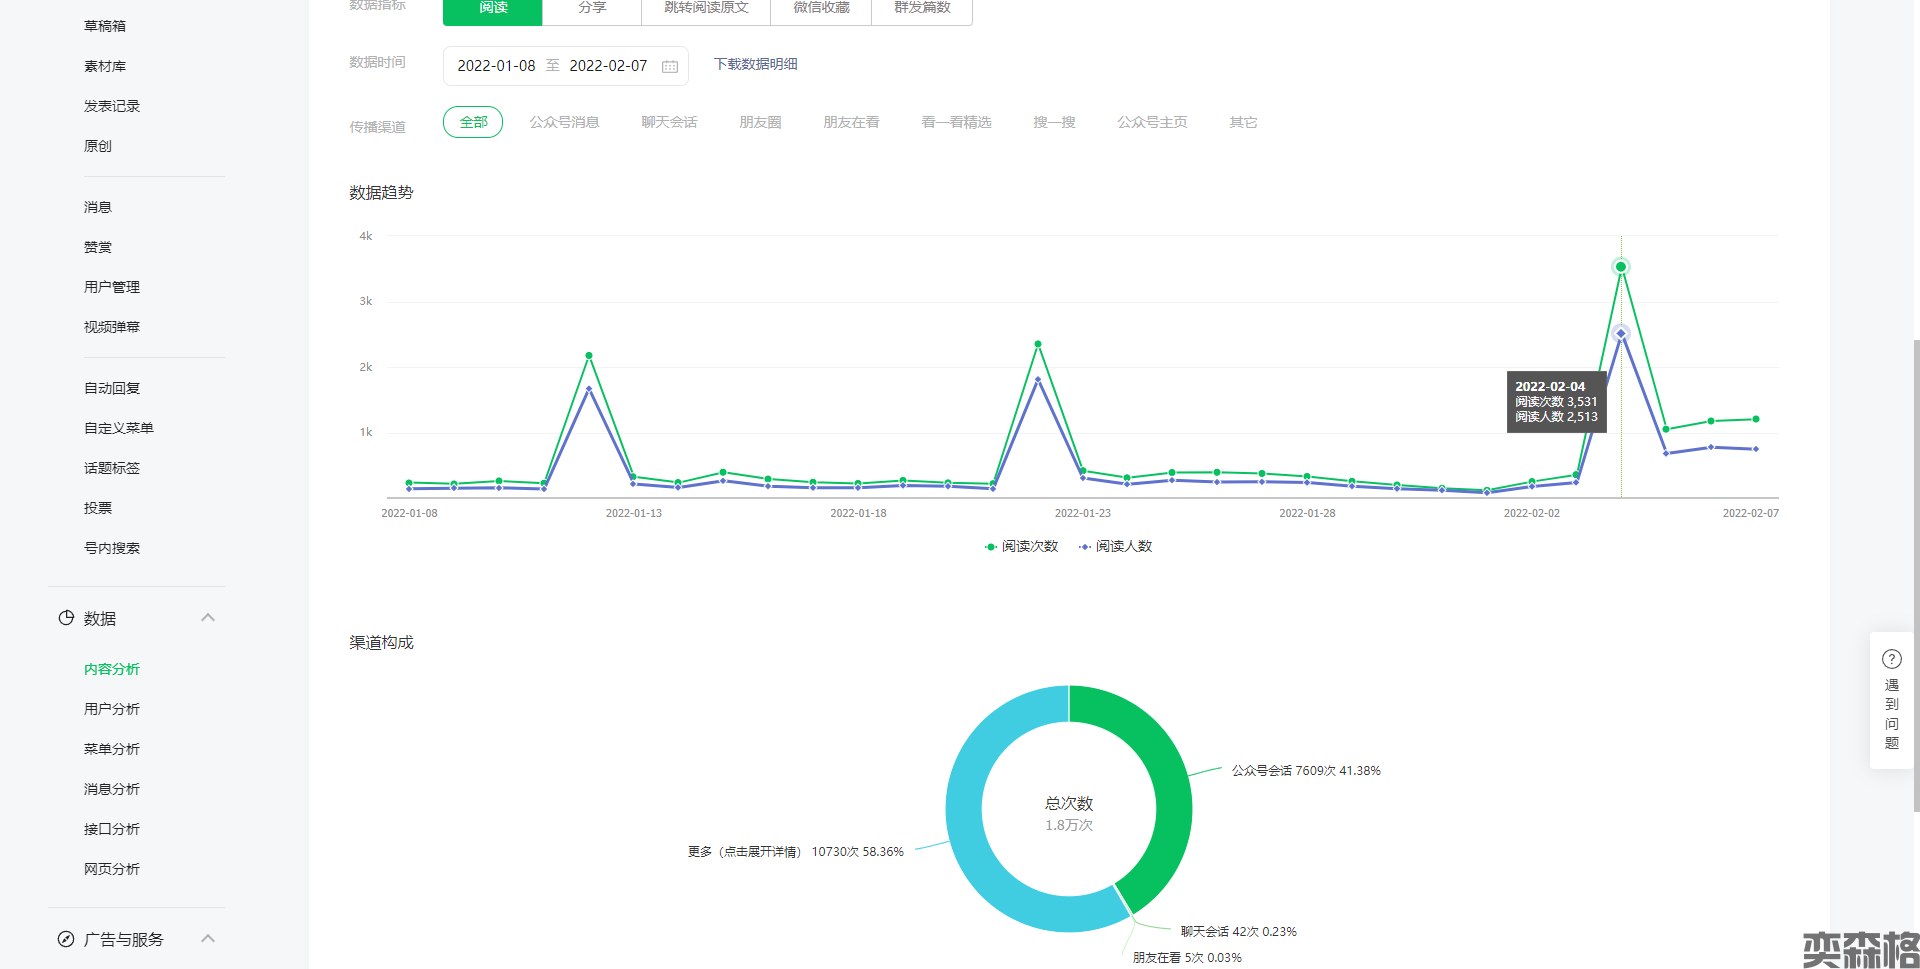
Task: Switch to the 分享 metric tab
Action: 592,8
